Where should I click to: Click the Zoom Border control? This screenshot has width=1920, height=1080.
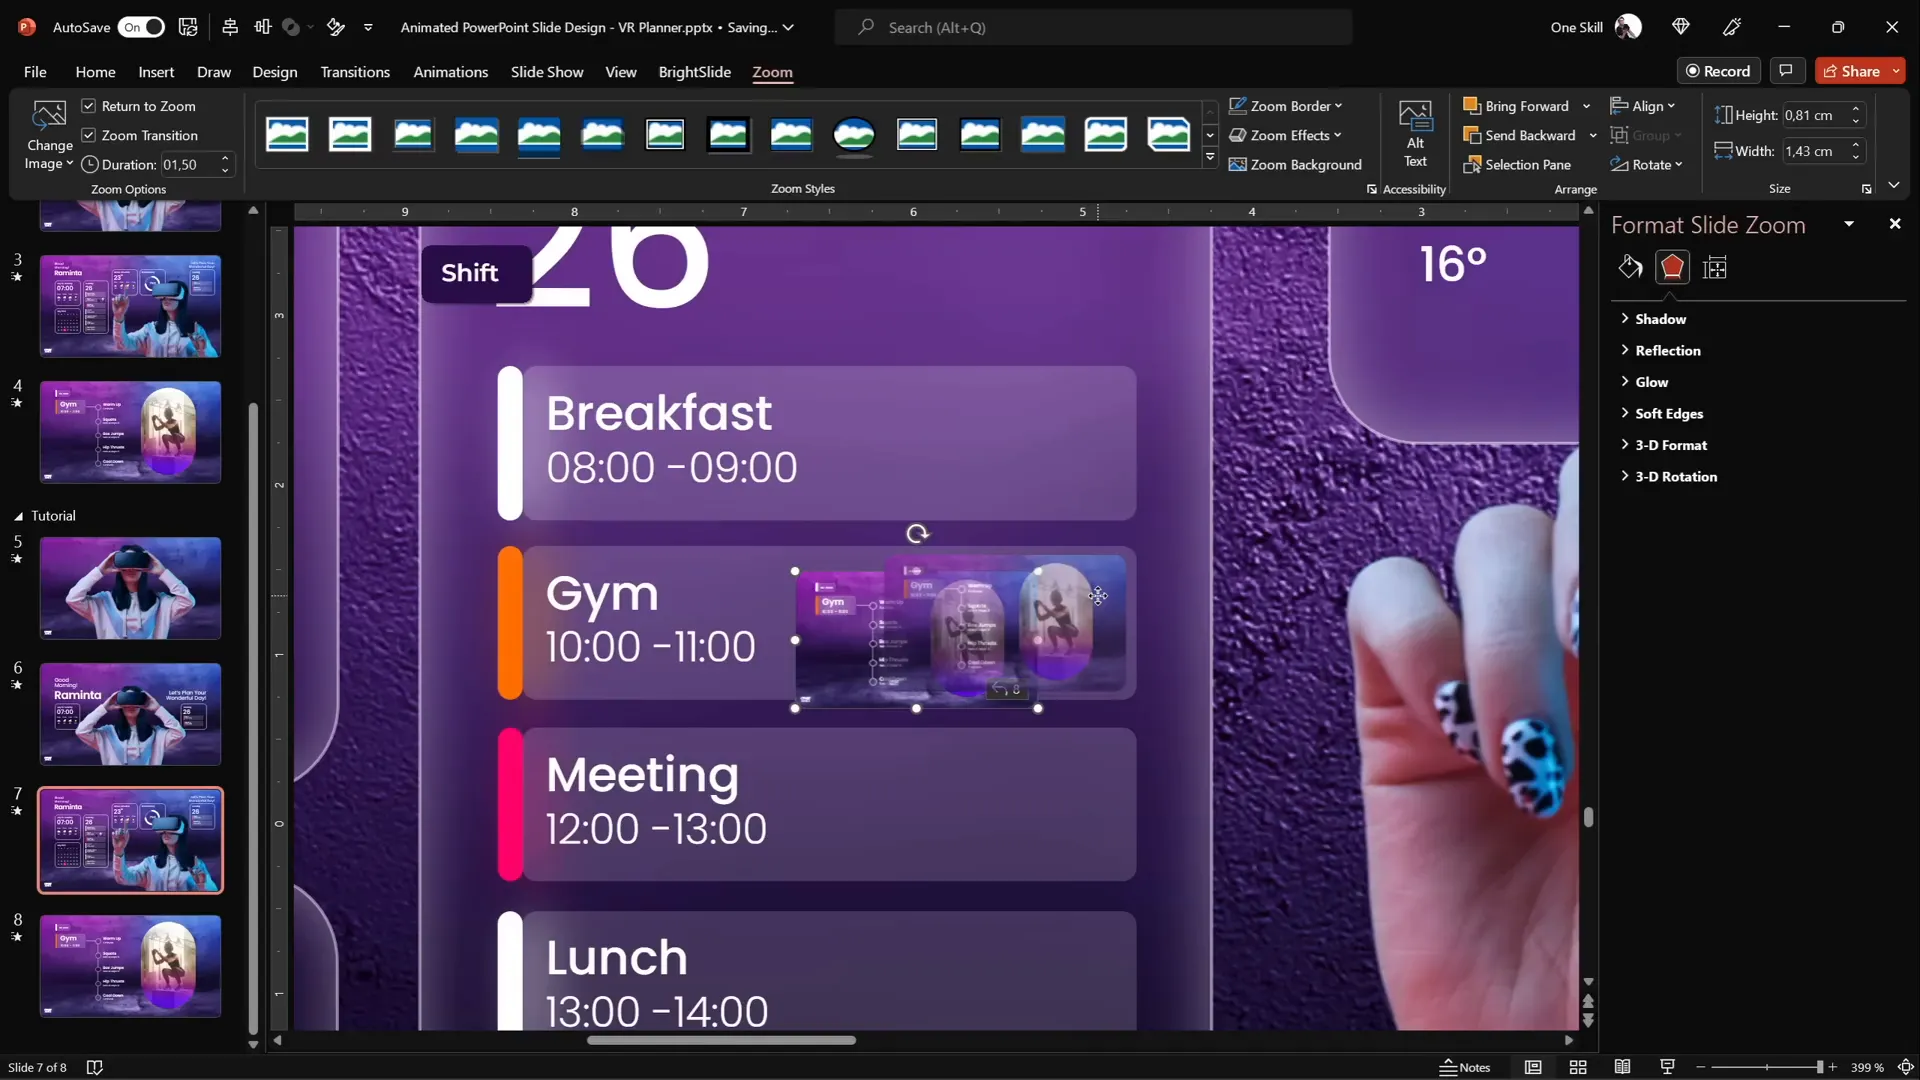pos(1287,105)
